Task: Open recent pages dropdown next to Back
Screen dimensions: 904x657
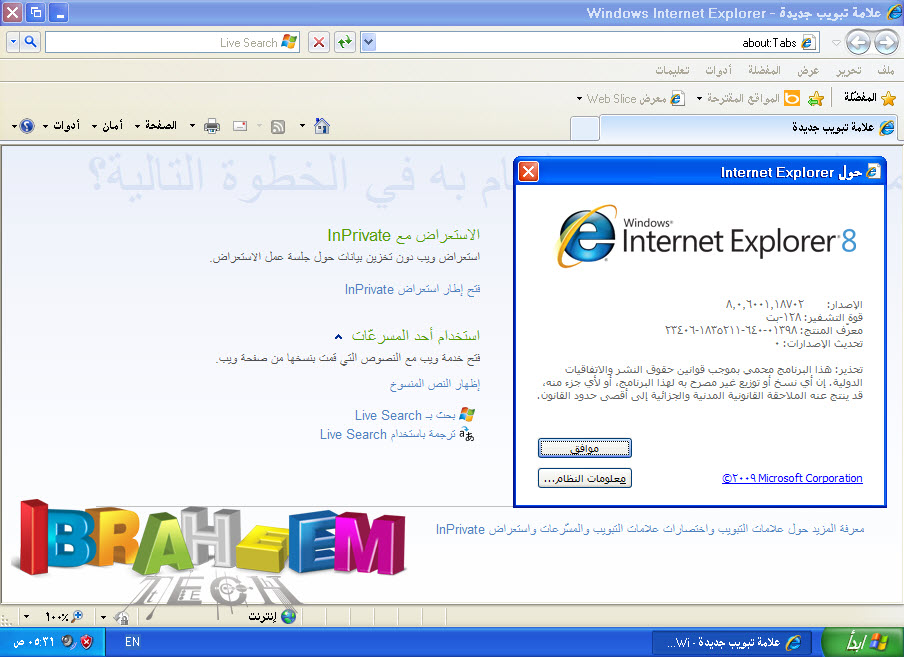Action: (836, 43)
